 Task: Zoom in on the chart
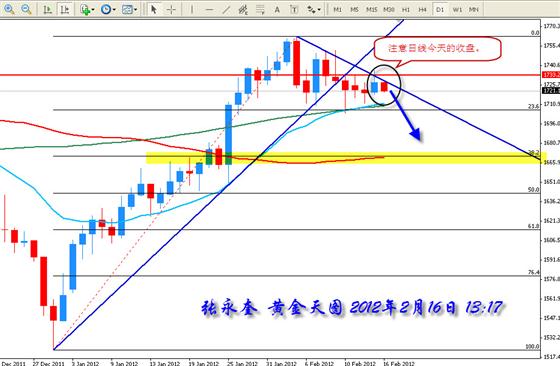click(x=9, y=9)
